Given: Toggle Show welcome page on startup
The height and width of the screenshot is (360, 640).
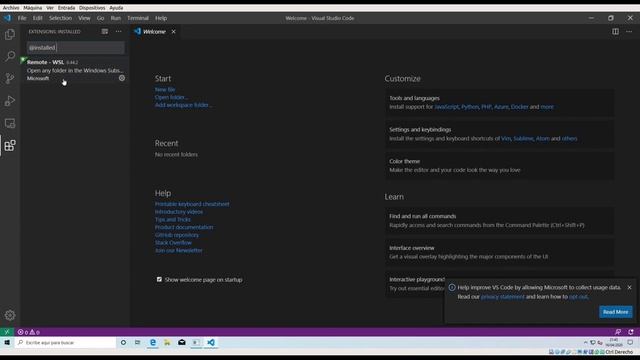Looking at the screenshot, I should tap(159, 280).
